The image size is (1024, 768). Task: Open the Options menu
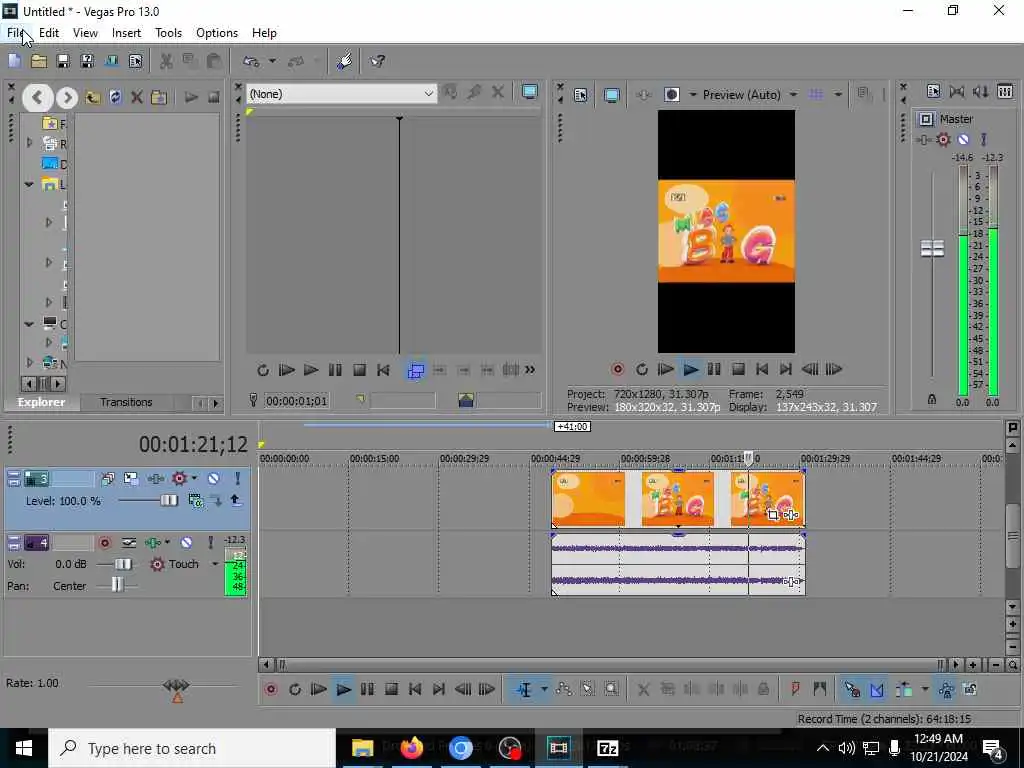tap(217, 33)
